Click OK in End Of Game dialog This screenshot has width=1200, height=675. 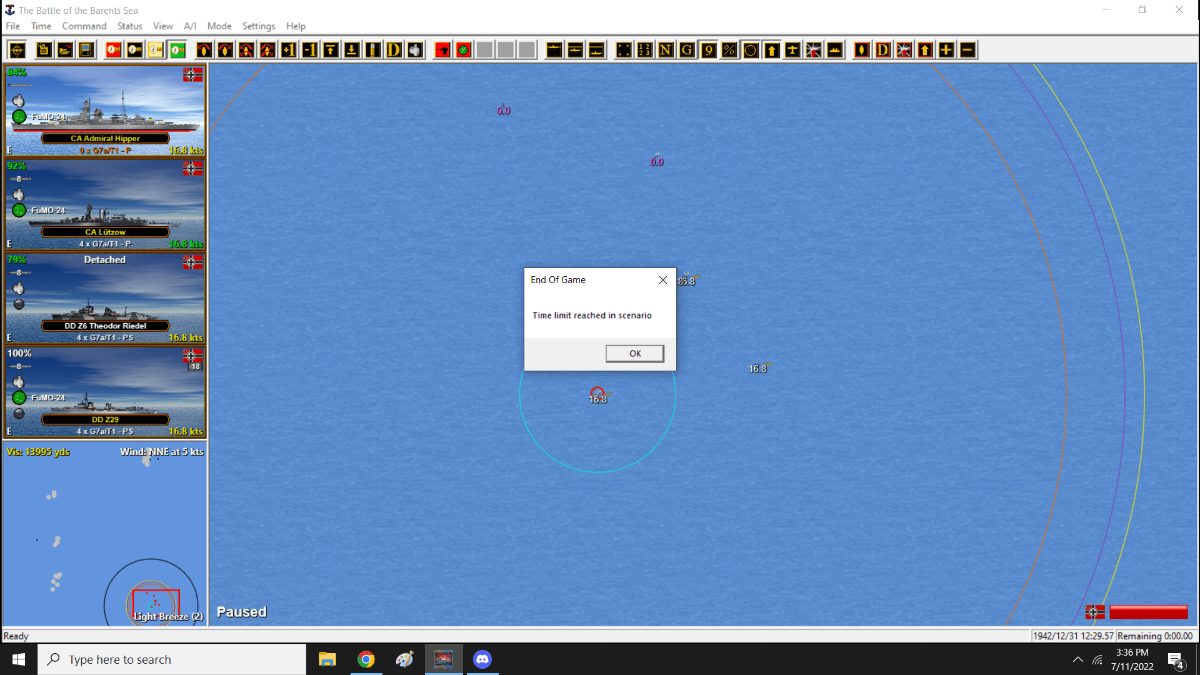[x=635, y=353]
